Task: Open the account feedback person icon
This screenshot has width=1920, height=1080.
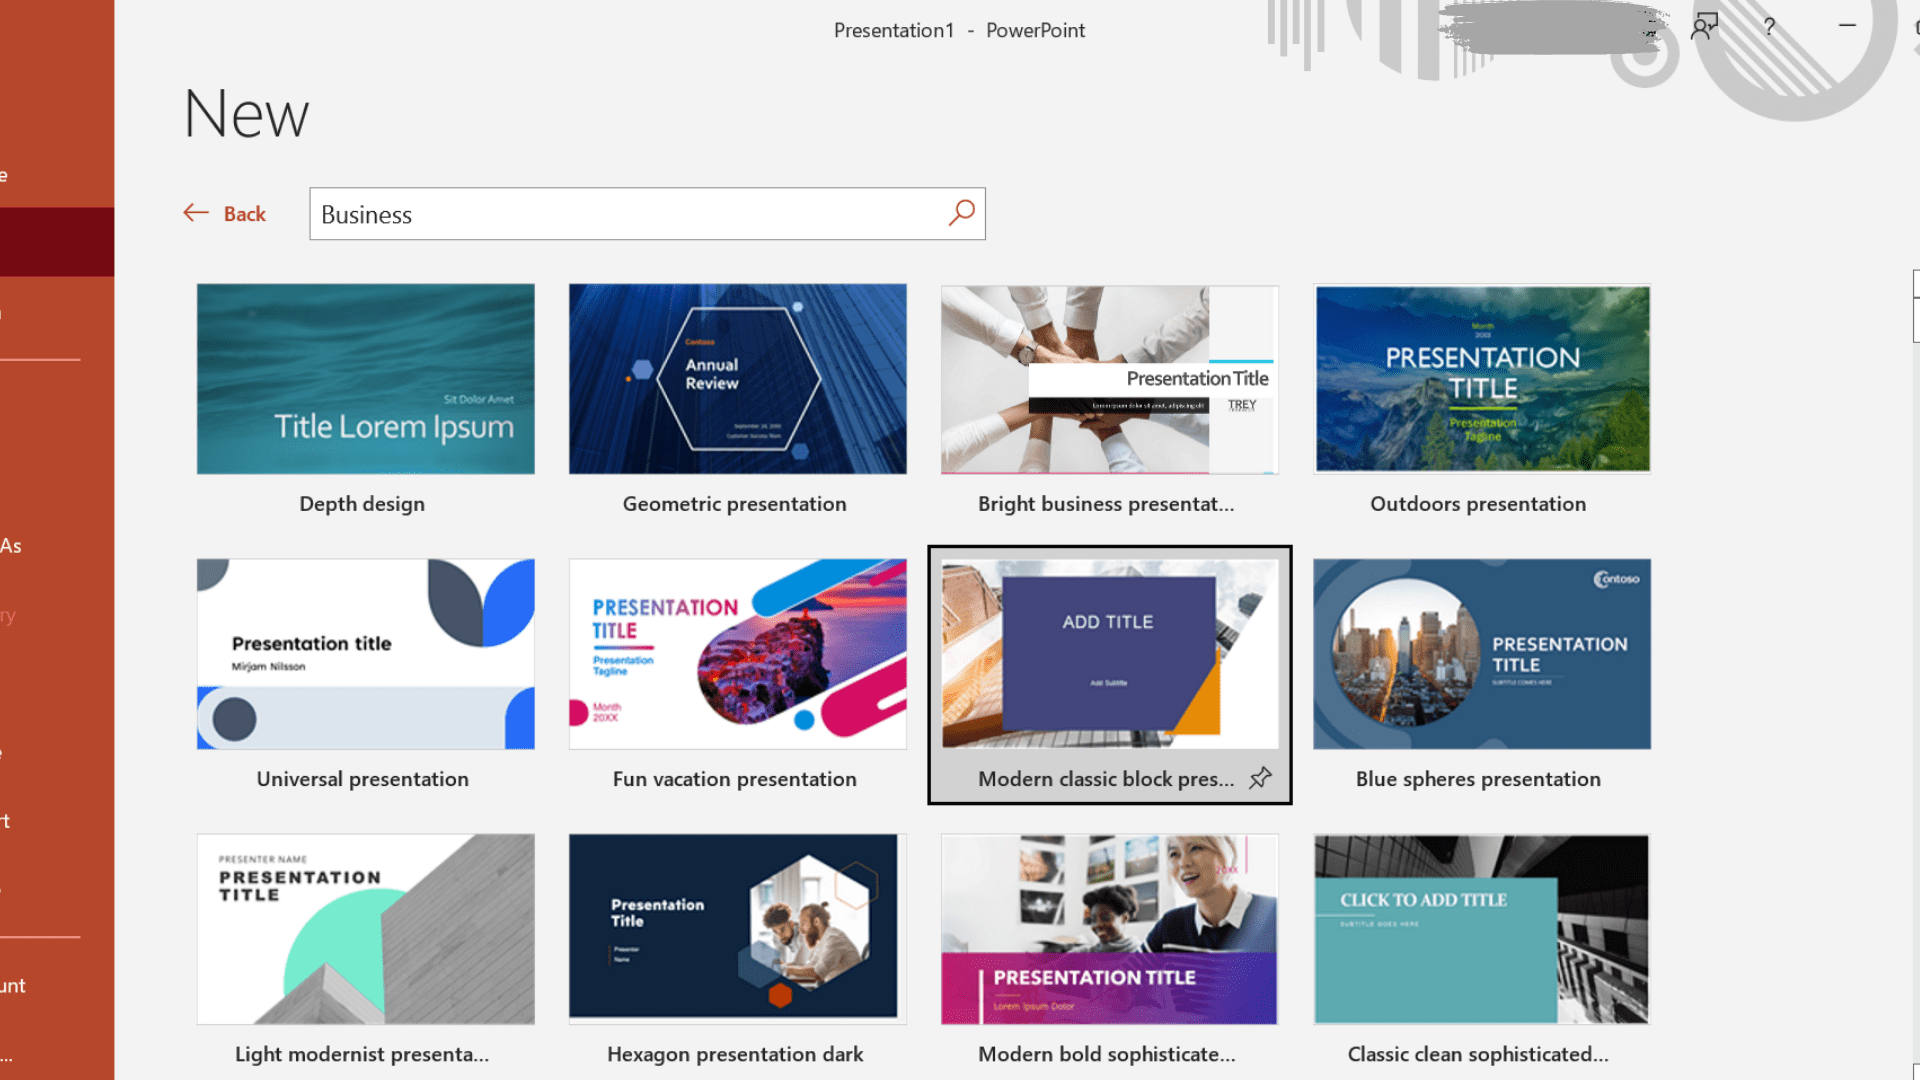Action: coord(1704,27)
